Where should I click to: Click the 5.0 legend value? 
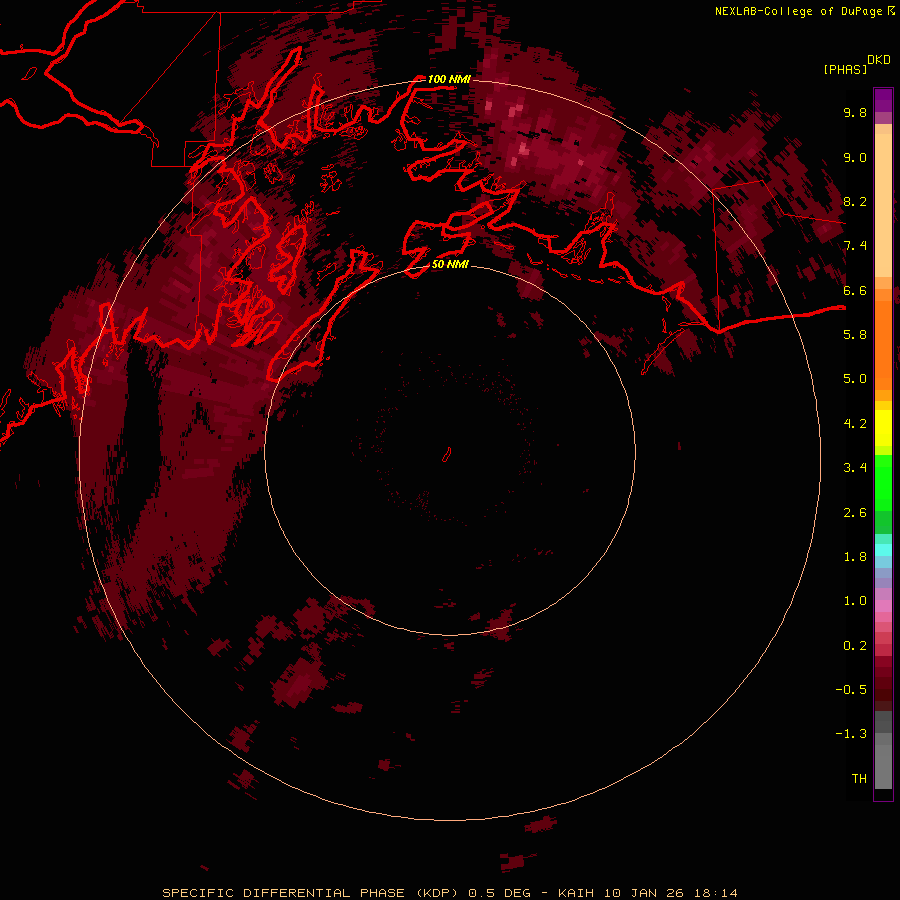(855, 379)
